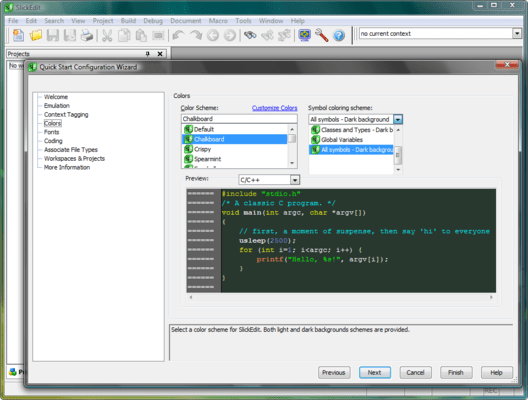Click the Redo arrow icon
The height and width of the screenshot is (400, 528).
pos(196,35)
